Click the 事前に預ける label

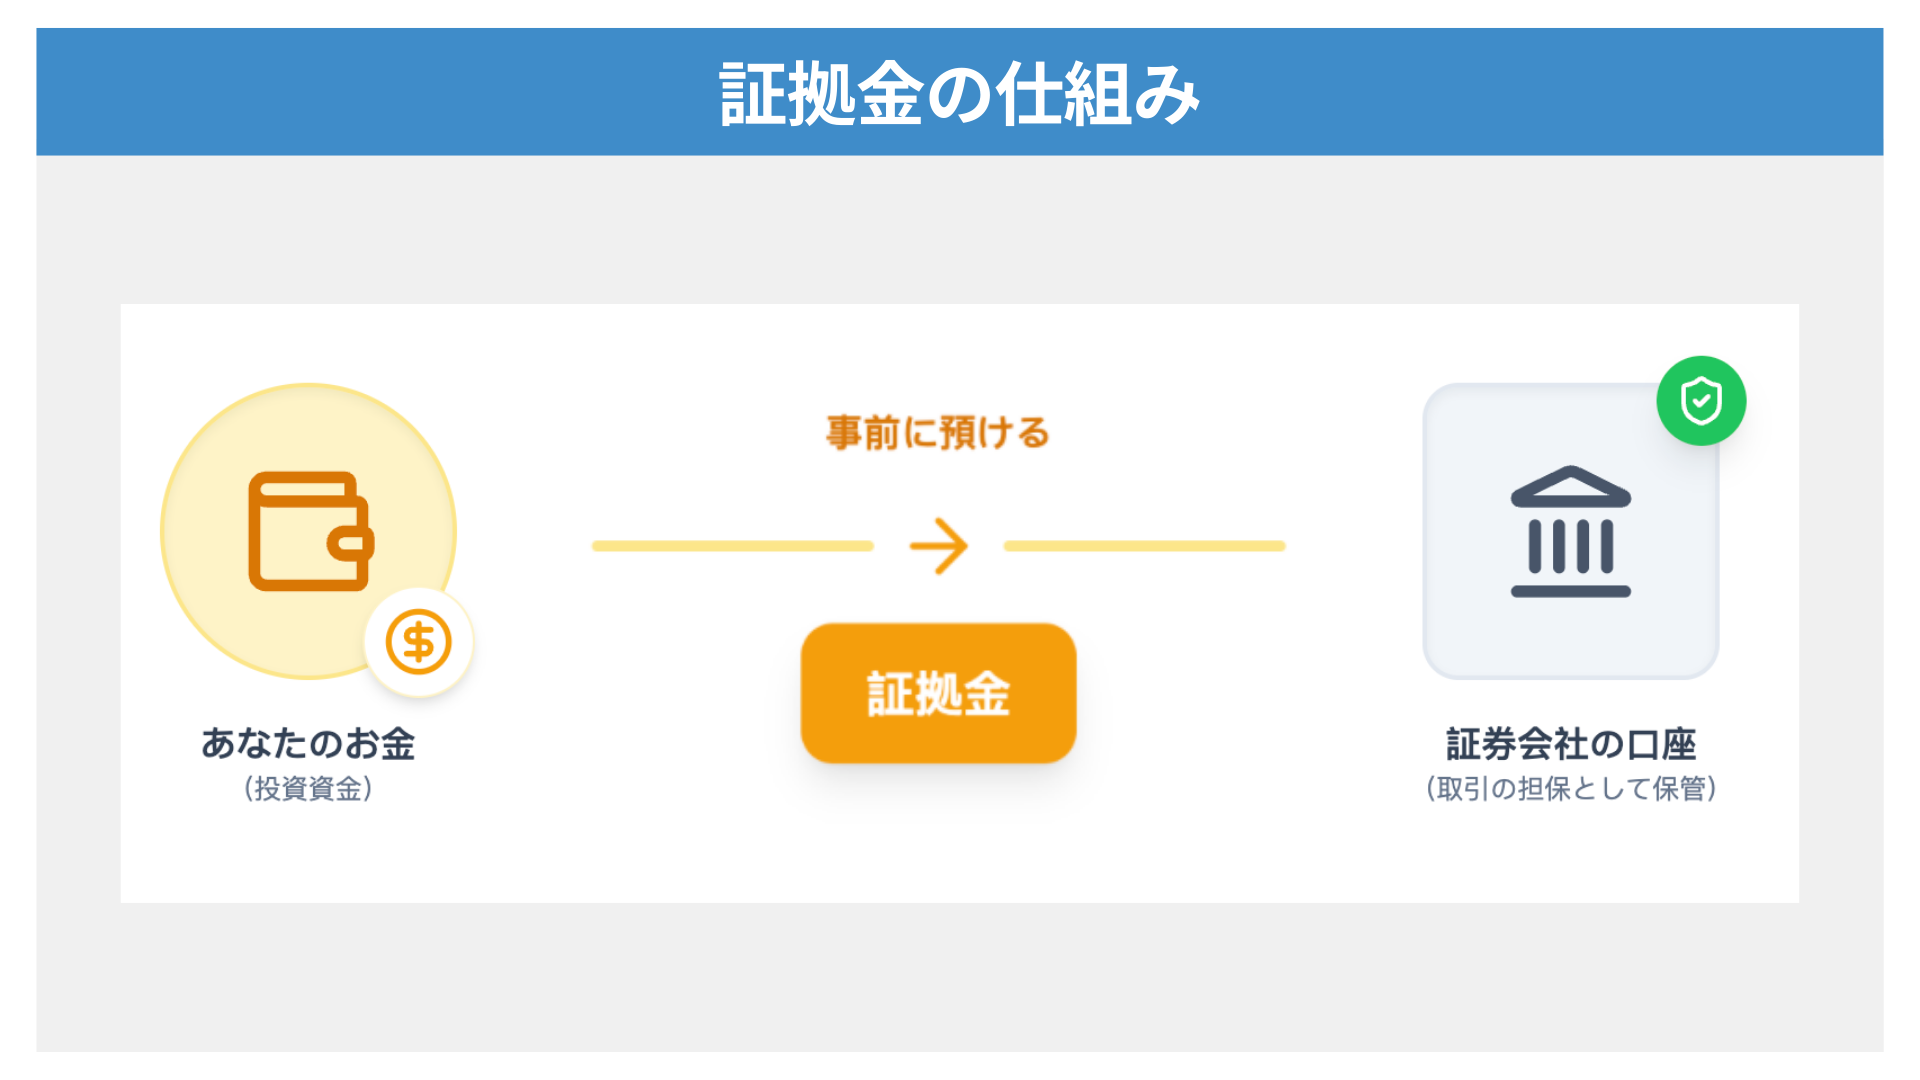(938, 433)
